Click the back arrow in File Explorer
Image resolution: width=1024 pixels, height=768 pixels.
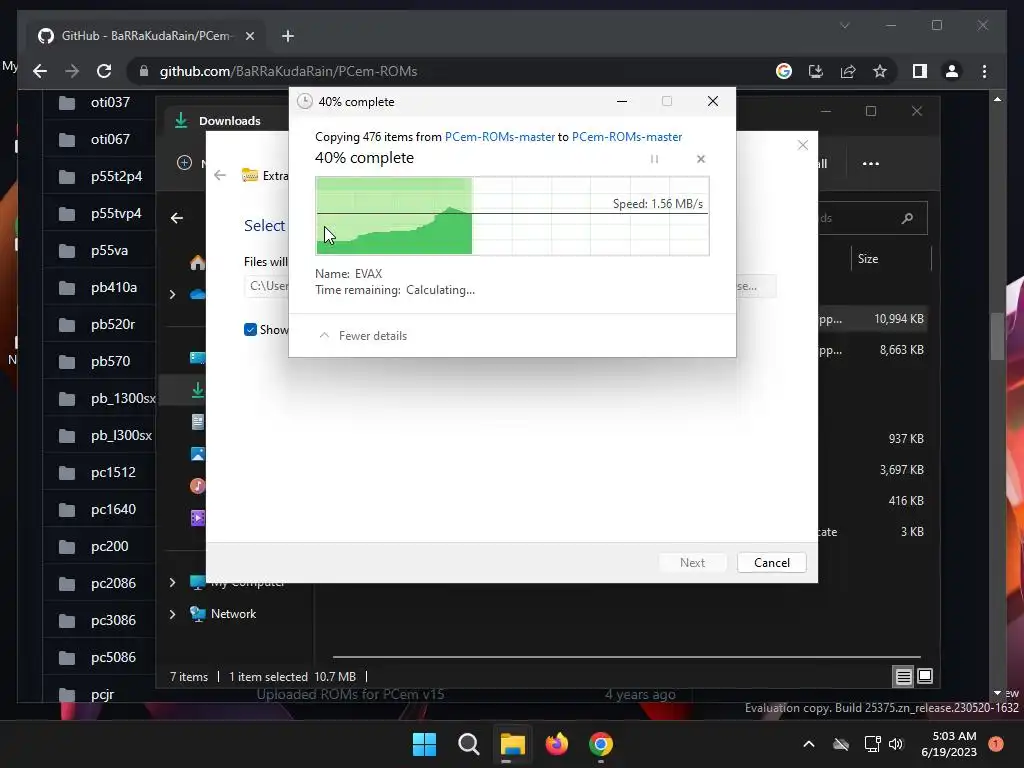pyautogui.click(x=177, y=218)
